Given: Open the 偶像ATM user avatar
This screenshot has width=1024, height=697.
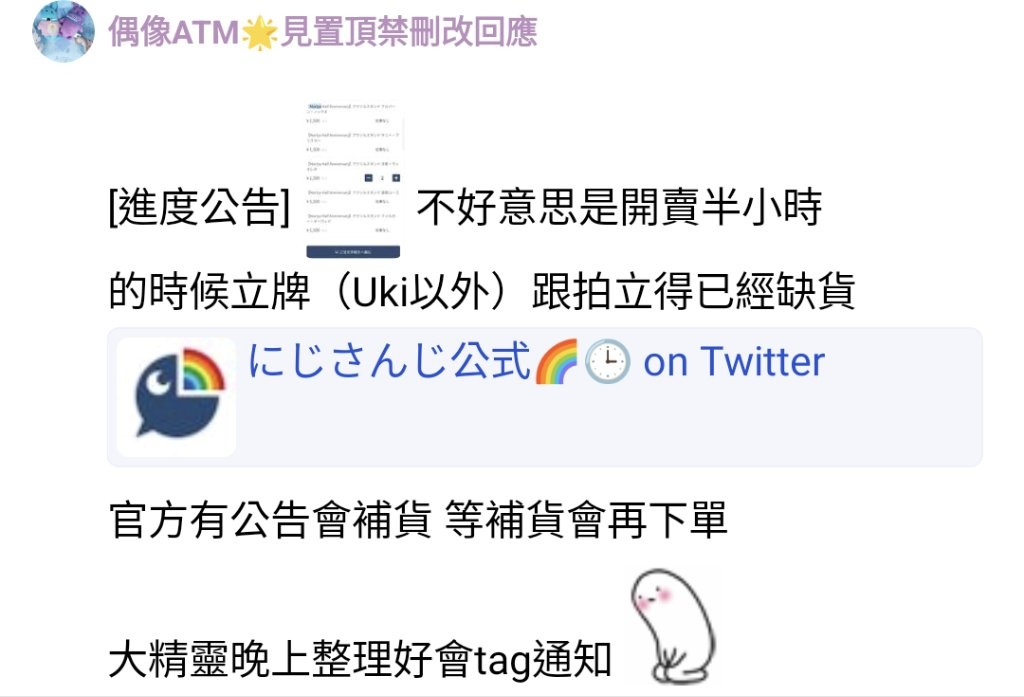Looking at the screenshot, I should click(x=63, y=31).
